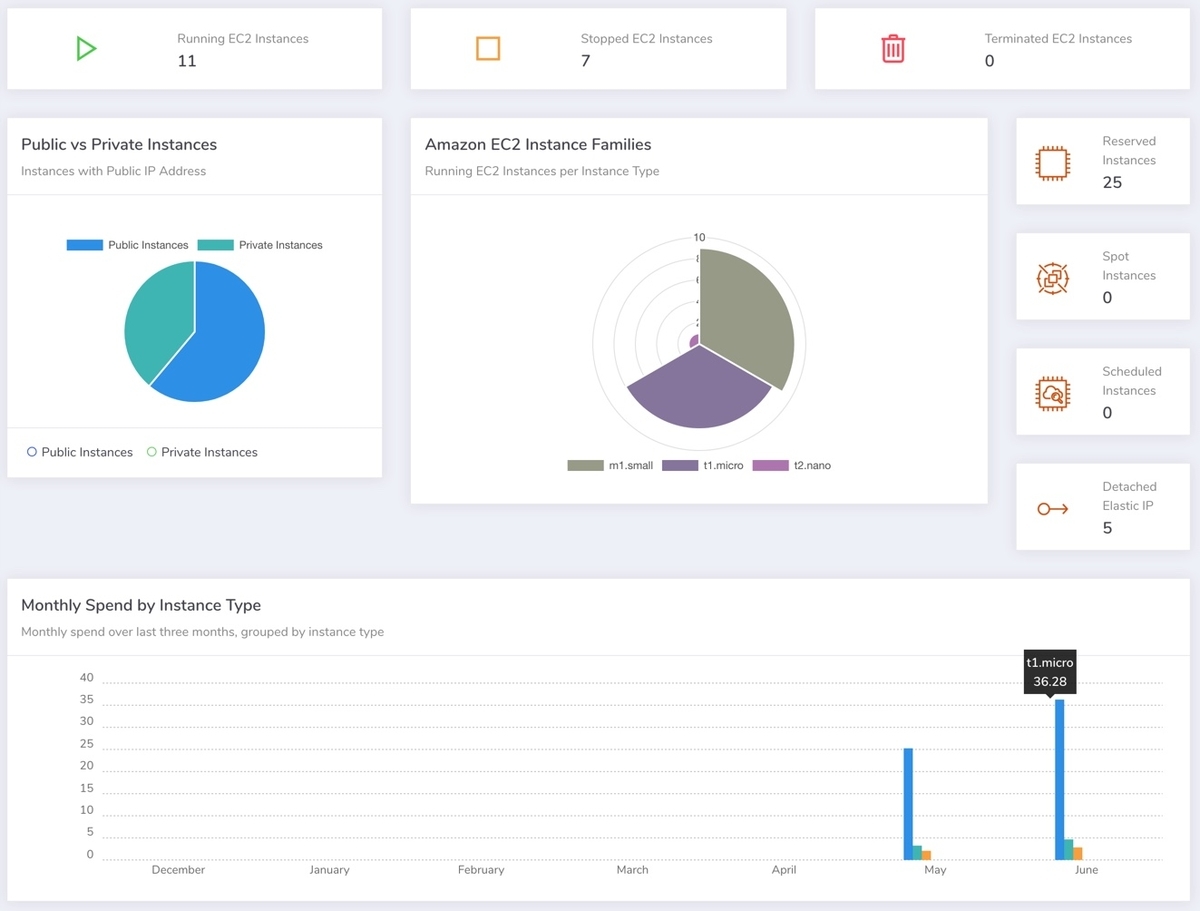
Task: Click the Spot Instances label
Action: [x=1129, y=266]
